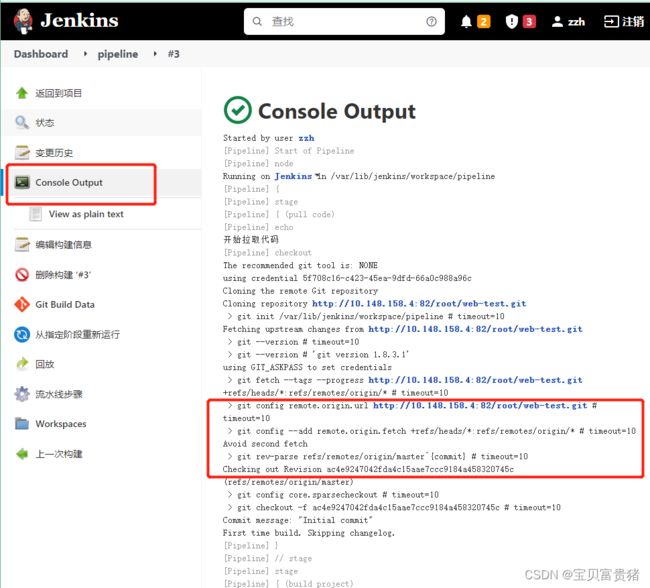The width and height of the screenshot is (650, 588).
Task: Open the 状态 sidebar item
Action: [x=45, y=123]
